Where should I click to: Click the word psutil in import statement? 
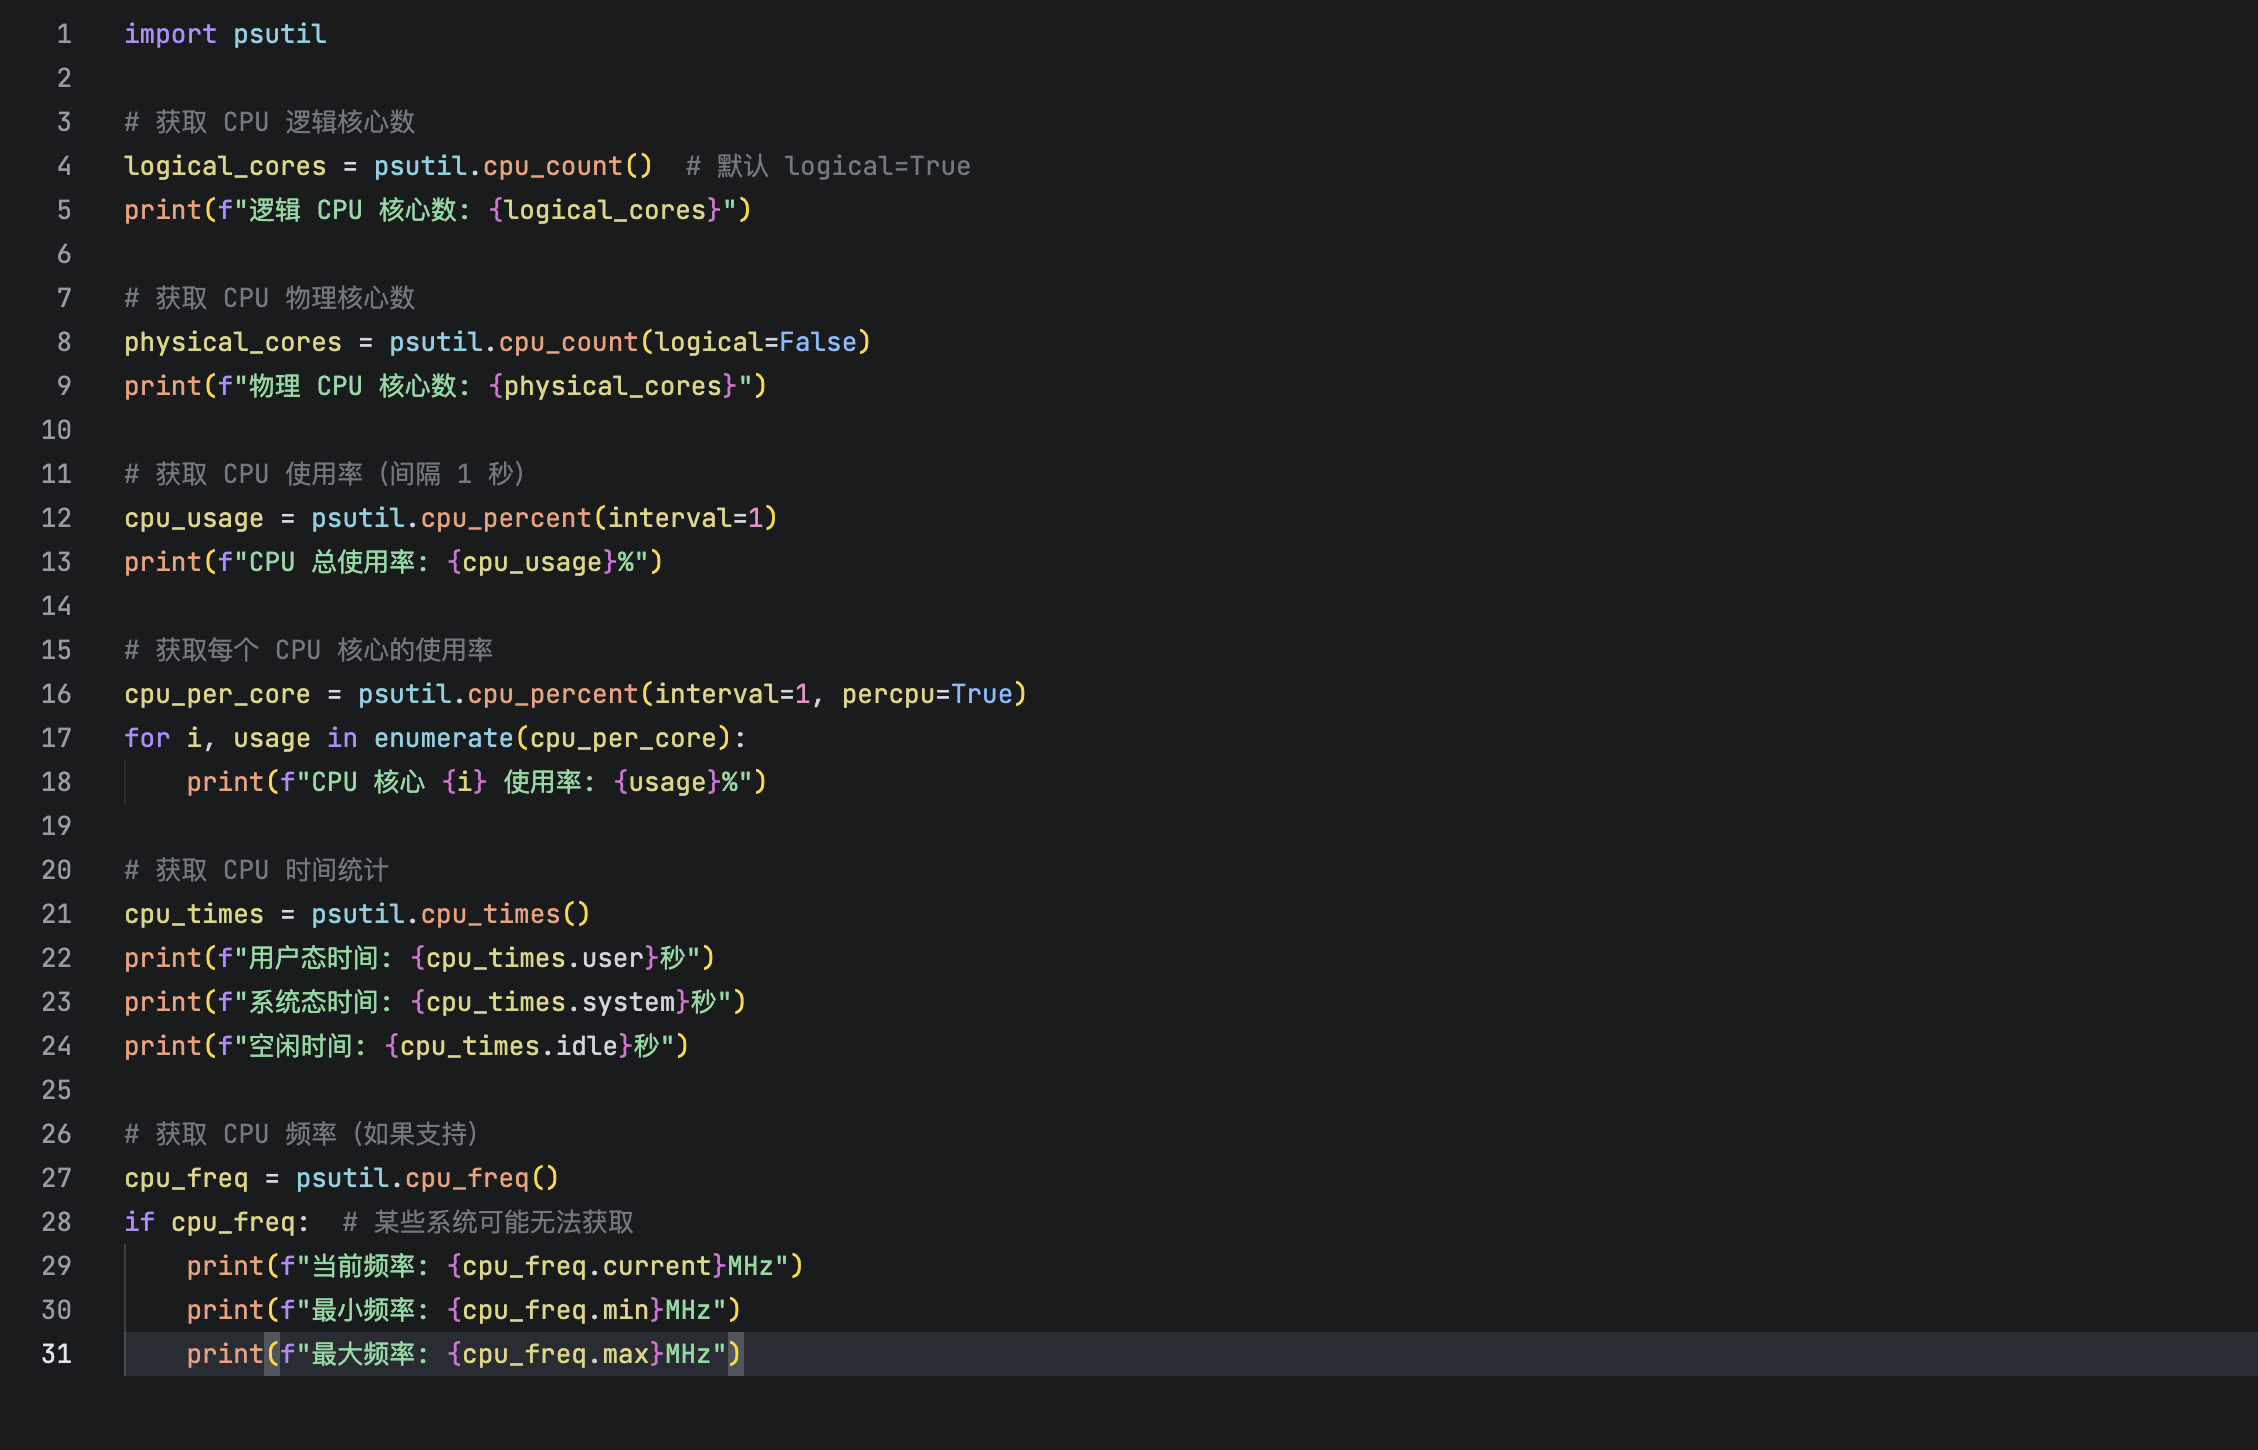click(x=279, y=34)
